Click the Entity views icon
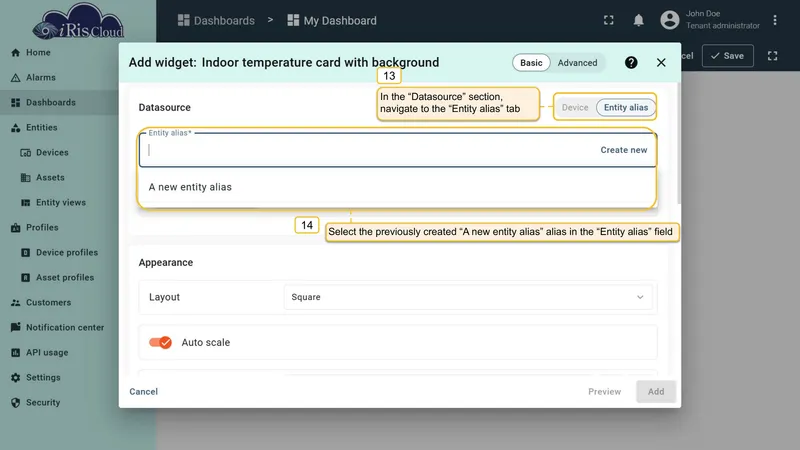 [26, 203]
